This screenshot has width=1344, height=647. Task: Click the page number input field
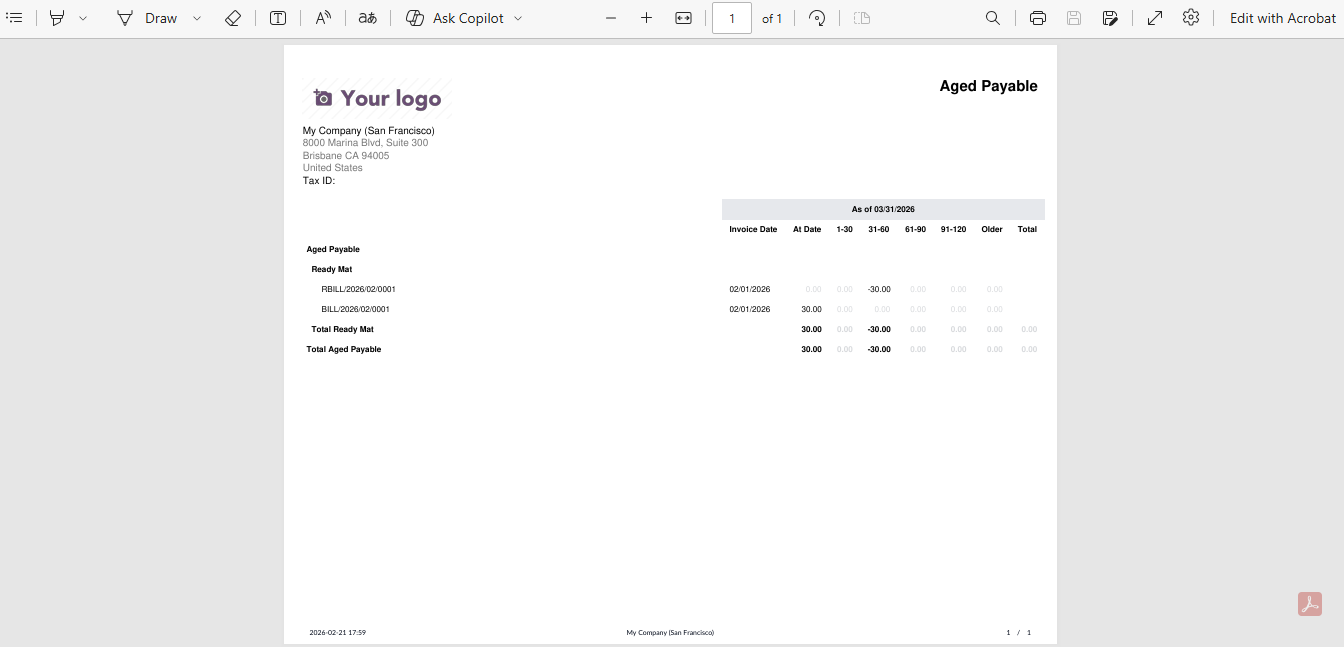732,18
